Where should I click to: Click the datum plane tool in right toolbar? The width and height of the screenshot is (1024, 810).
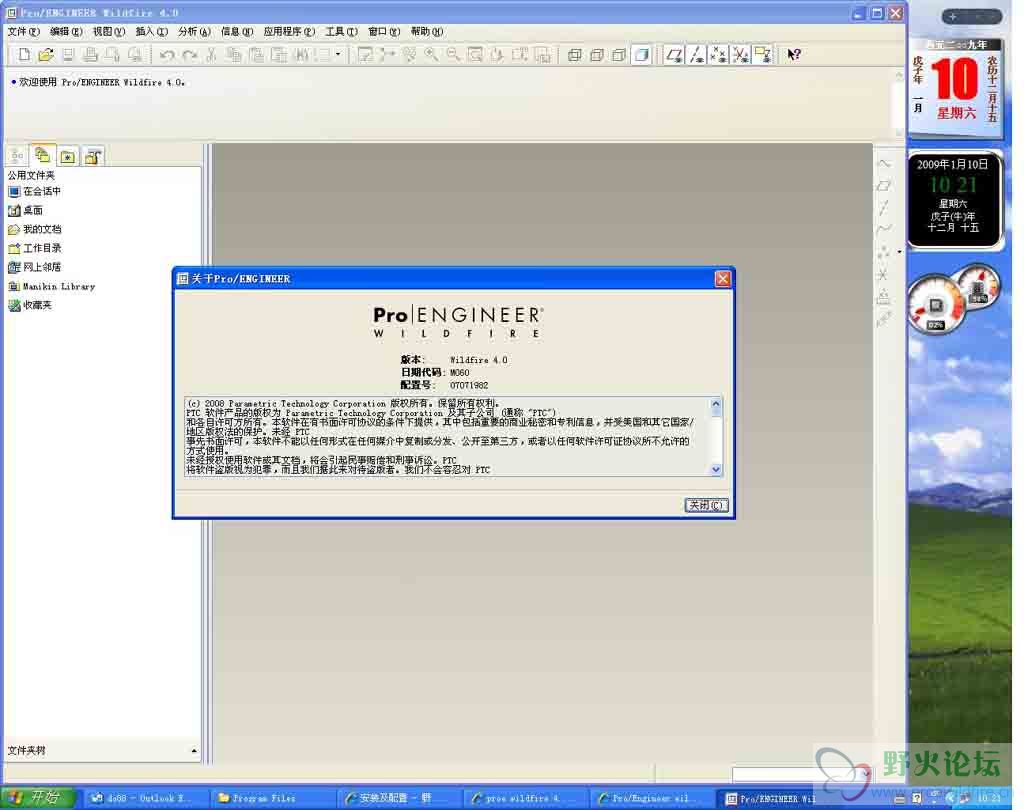coord(884,186)
